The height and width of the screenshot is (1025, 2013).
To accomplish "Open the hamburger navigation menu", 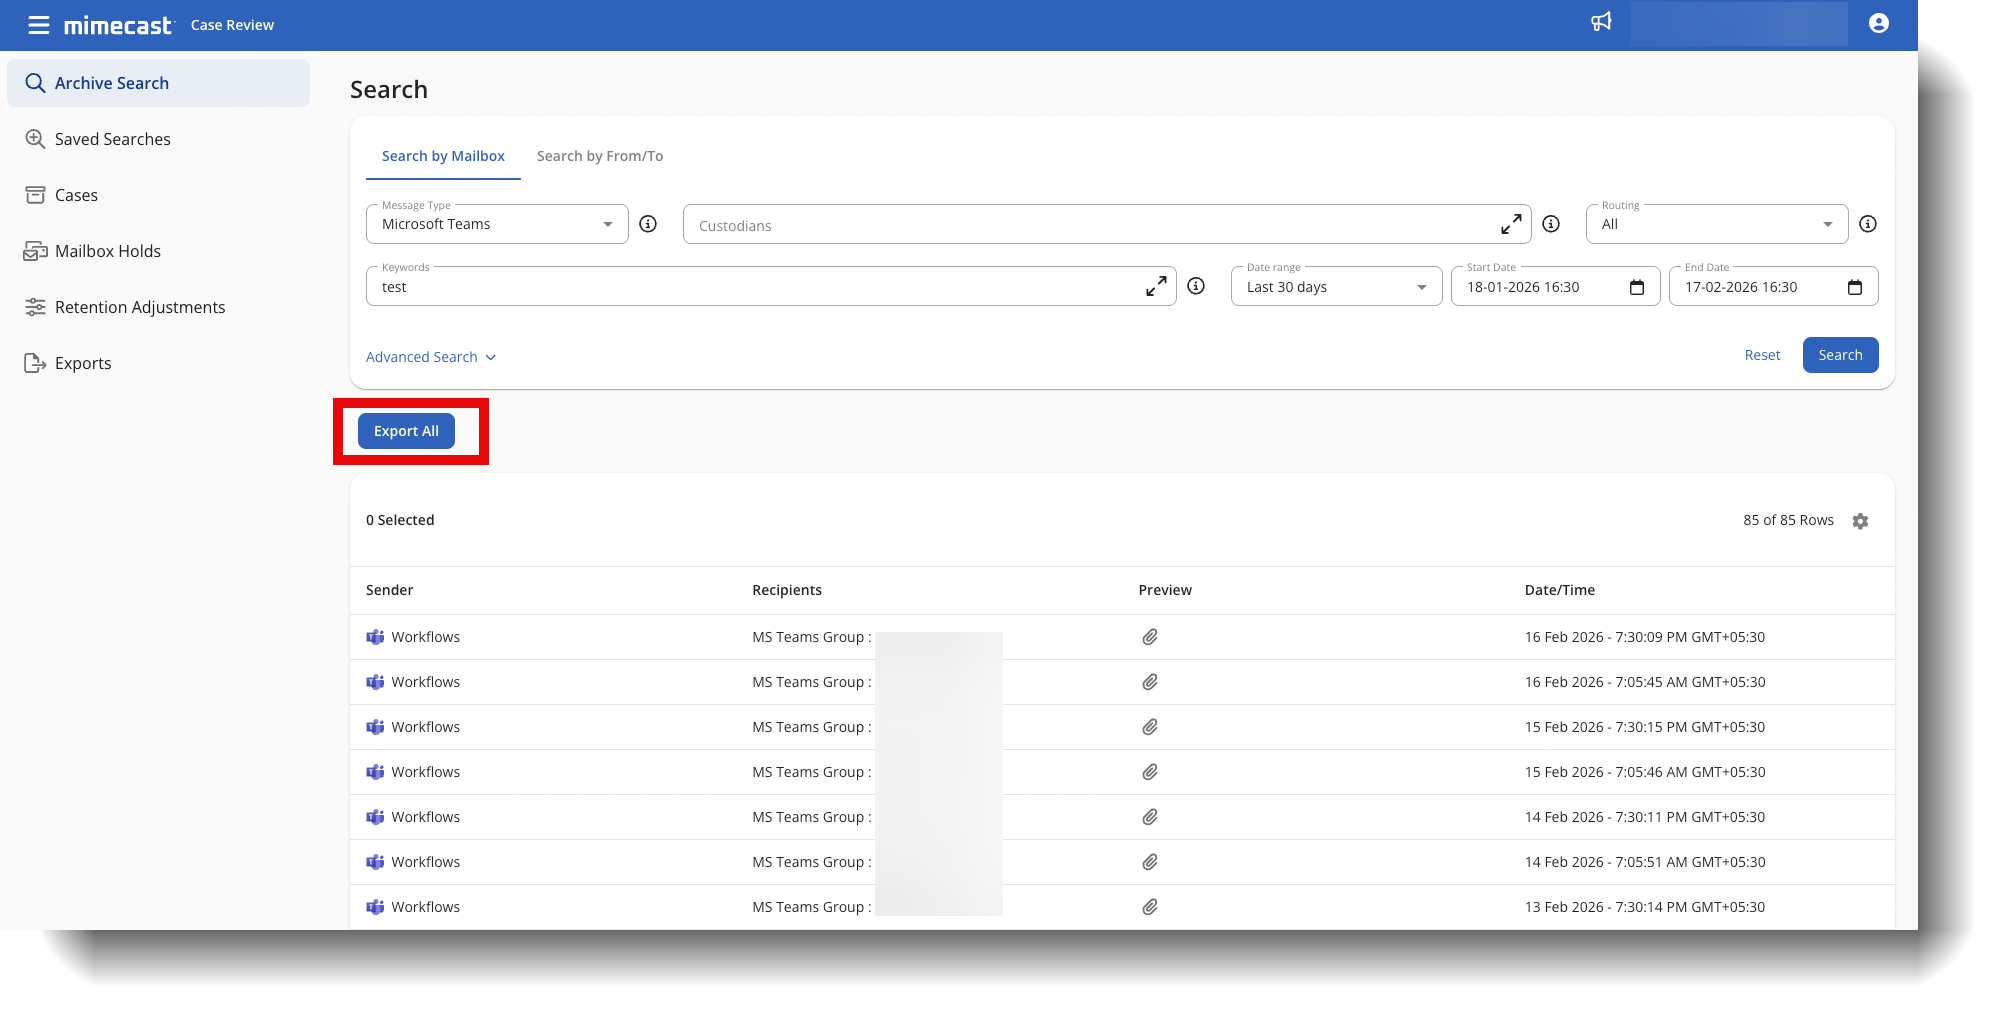I will pos(39,25).
